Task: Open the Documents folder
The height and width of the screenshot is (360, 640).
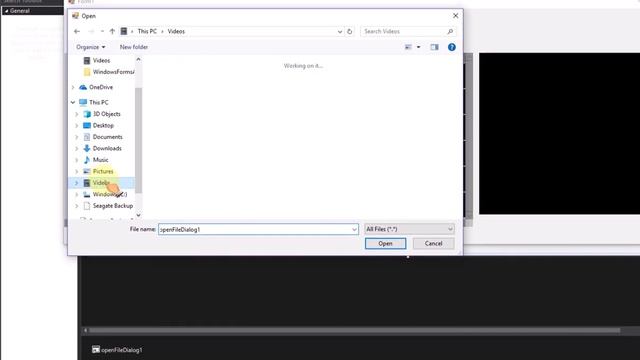Action: point(107,137)
